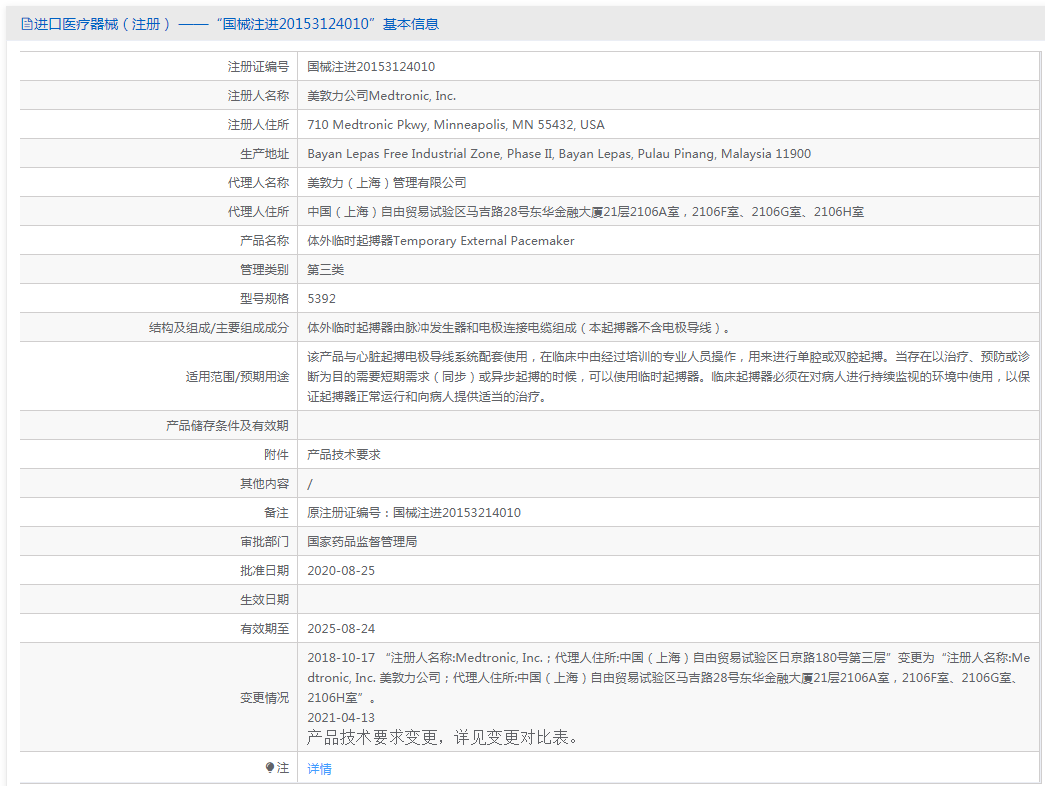Screen dimensions: 1045x786
Task: Click registrant name 美敦力公司Medtronic, Inc.
Action: click(381, 96)
